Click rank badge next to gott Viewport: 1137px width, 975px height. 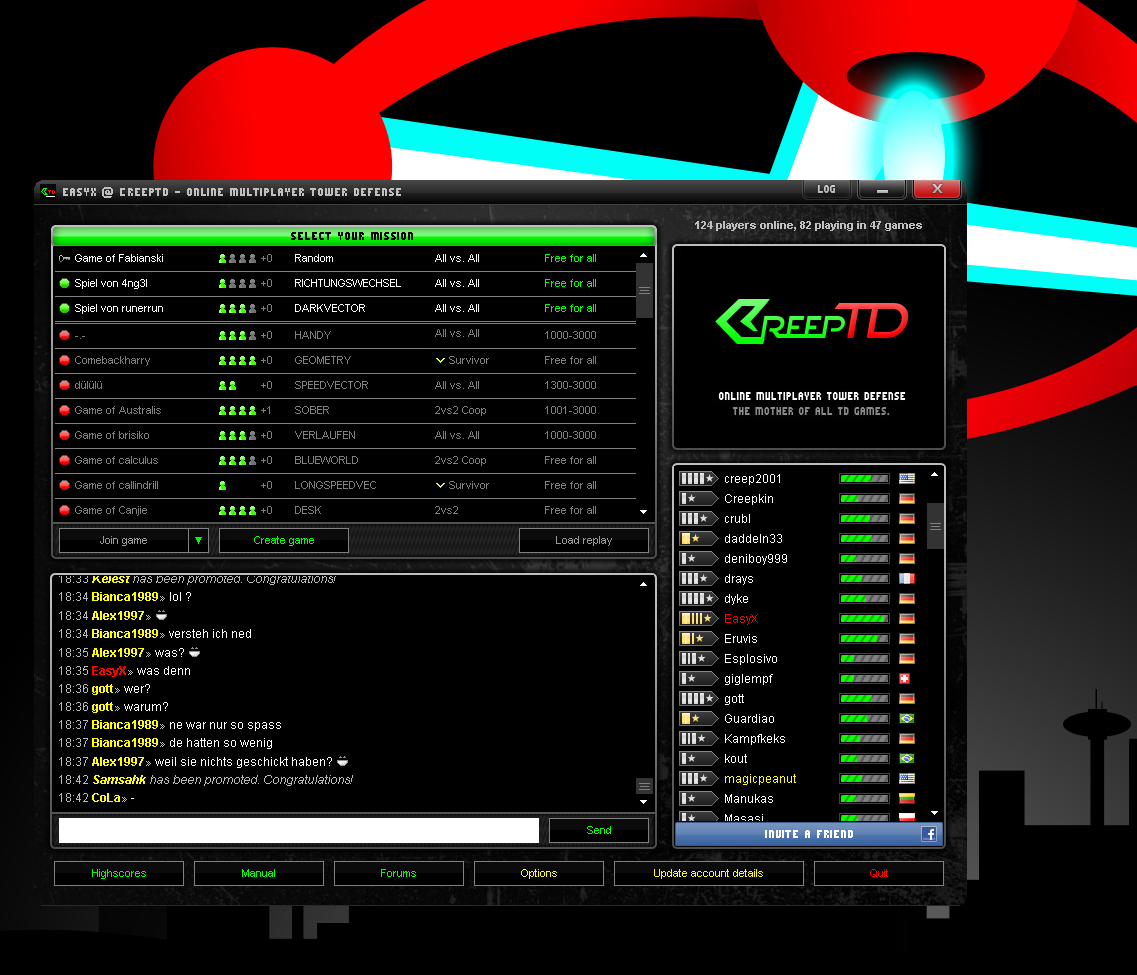point(697,699)
